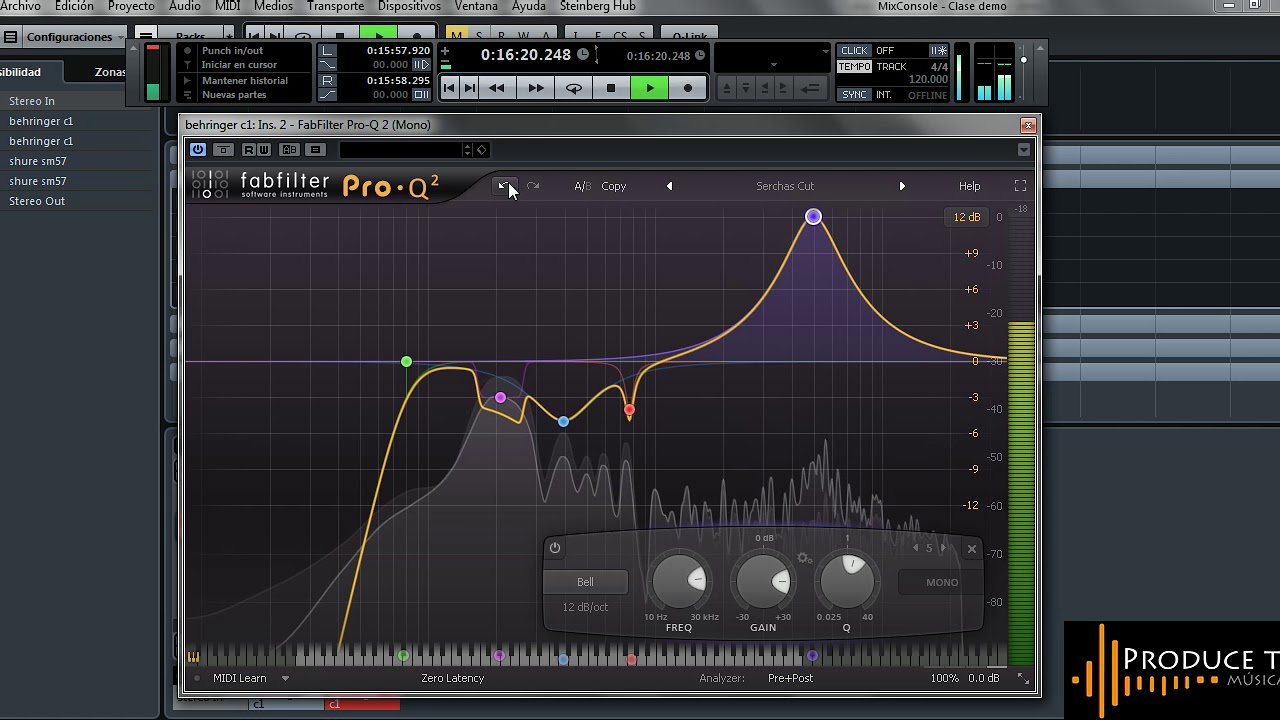Redo FabFilter change

[533, 186]
